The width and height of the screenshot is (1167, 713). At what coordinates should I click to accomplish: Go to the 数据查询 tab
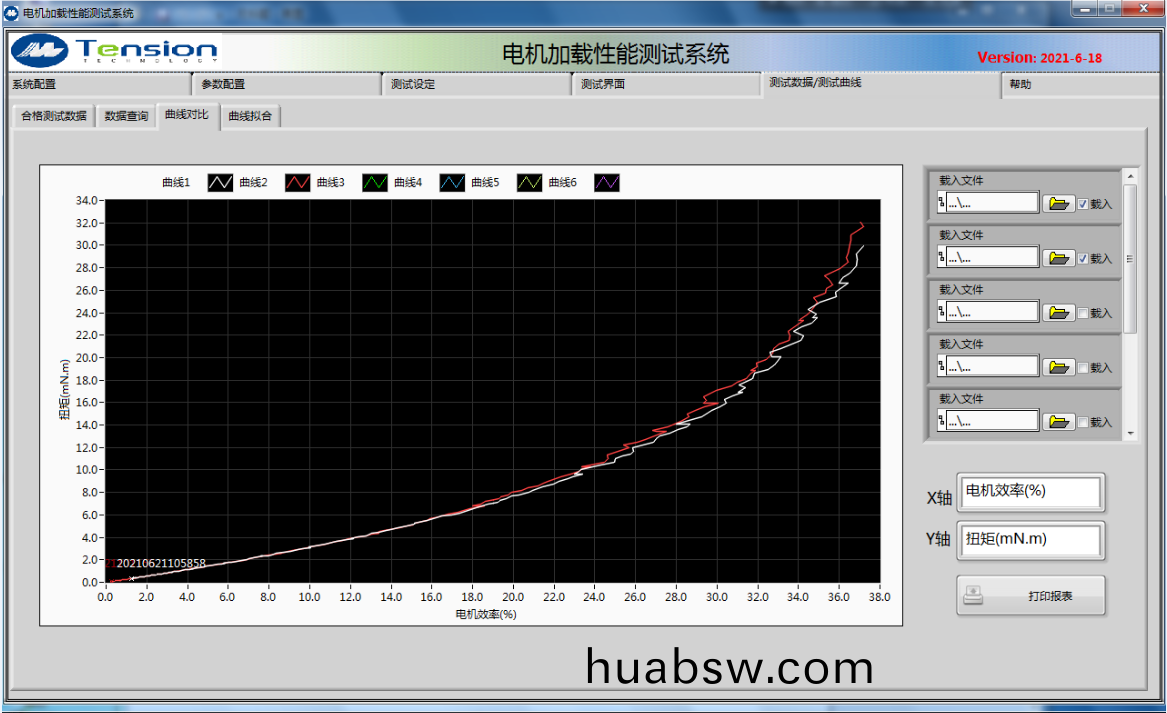[127, 116]
